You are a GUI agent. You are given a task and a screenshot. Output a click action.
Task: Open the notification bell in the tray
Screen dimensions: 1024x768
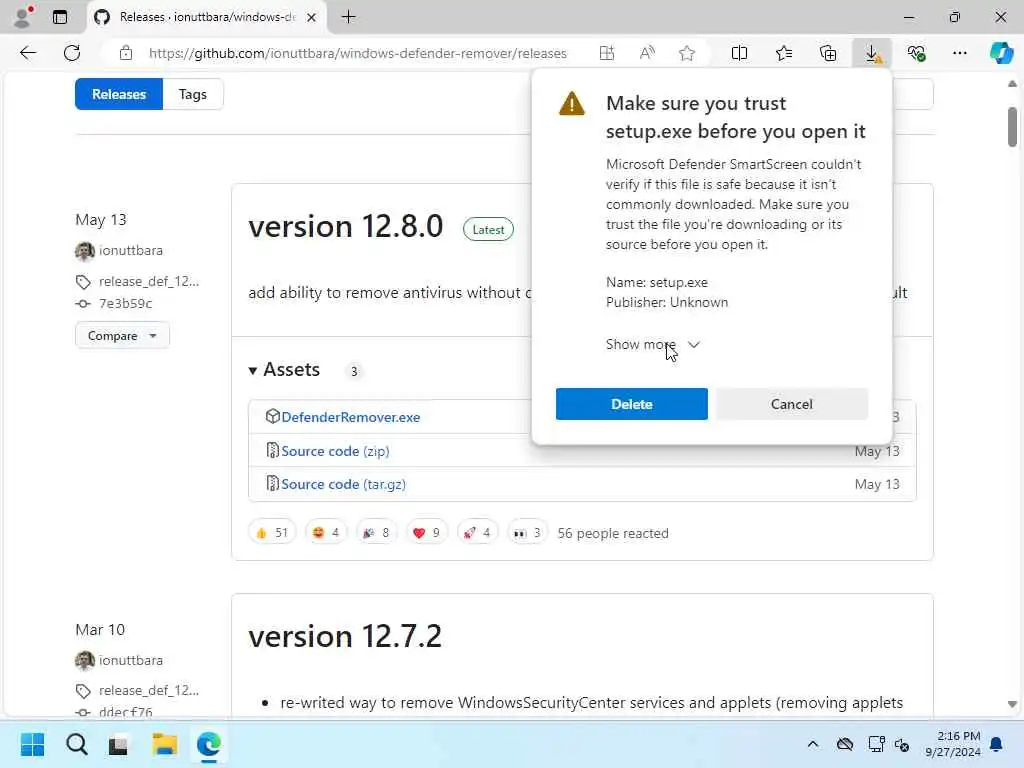997,744
